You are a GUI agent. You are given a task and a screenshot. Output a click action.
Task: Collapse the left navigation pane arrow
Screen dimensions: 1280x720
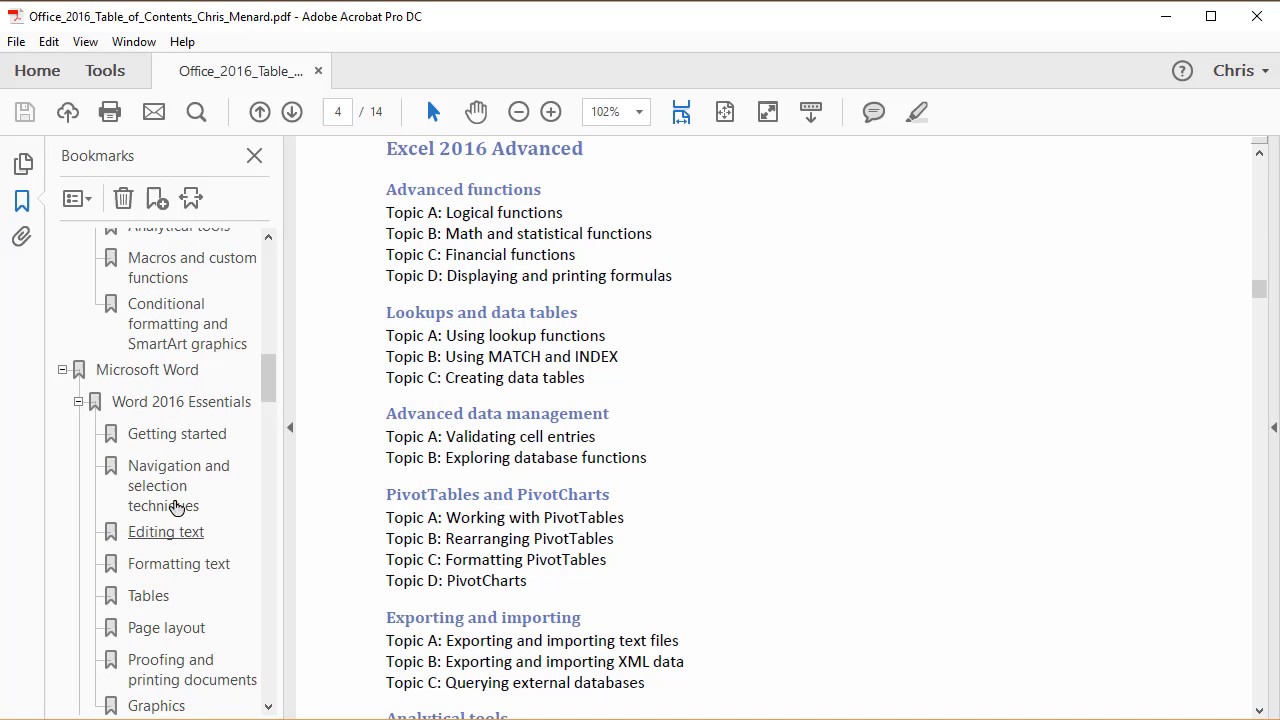click(290, 427)
